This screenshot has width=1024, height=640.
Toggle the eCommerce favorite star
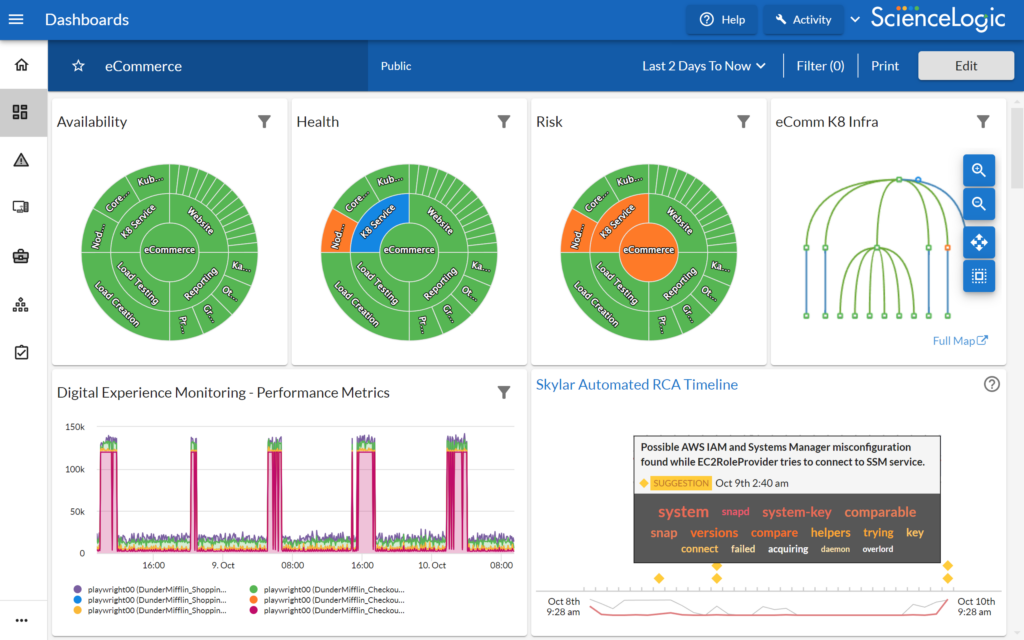pyautogui.click(x=78, y=65)
